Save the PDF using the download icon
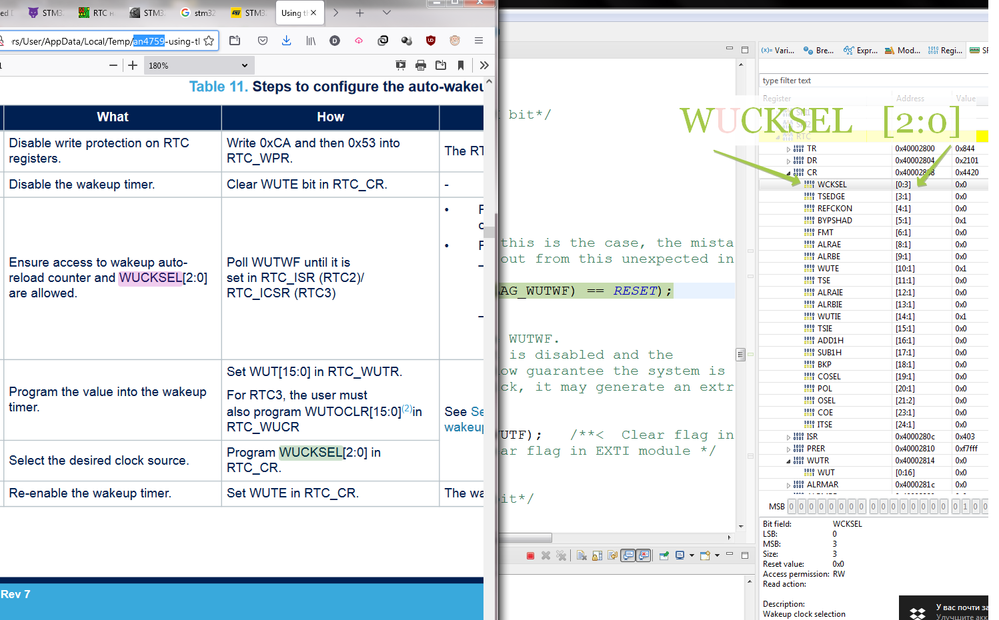 tap(441, 65)
